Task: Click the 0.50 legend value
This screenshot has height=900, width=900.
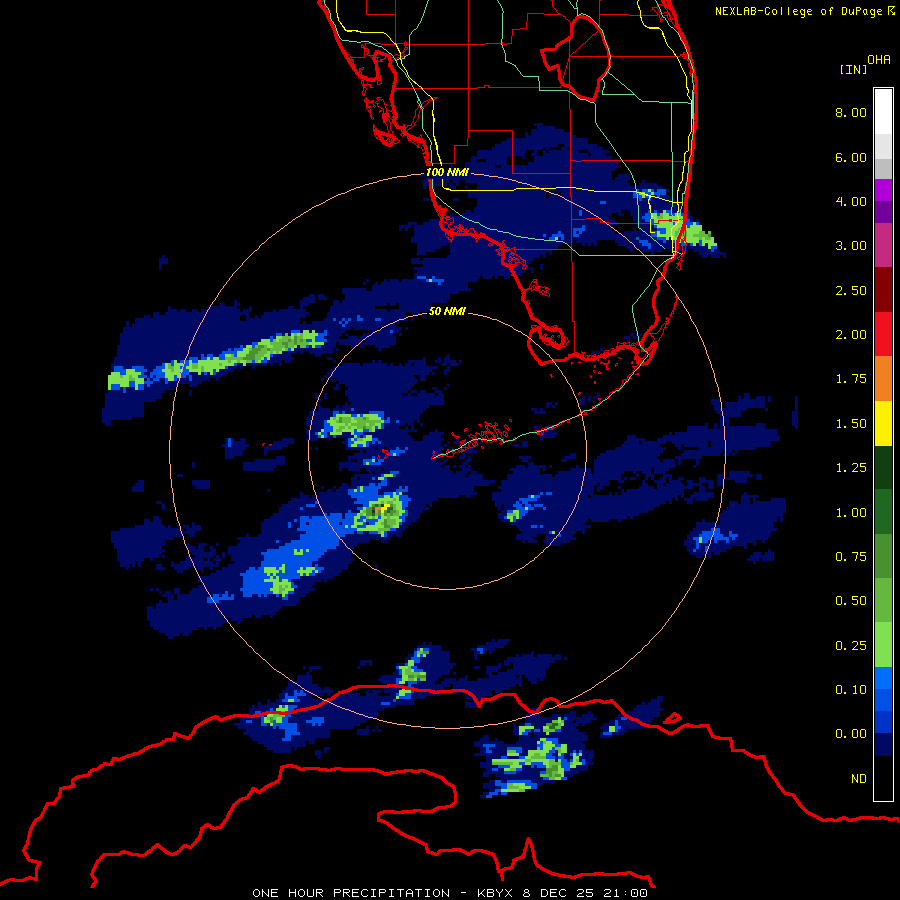Action: 851,601
